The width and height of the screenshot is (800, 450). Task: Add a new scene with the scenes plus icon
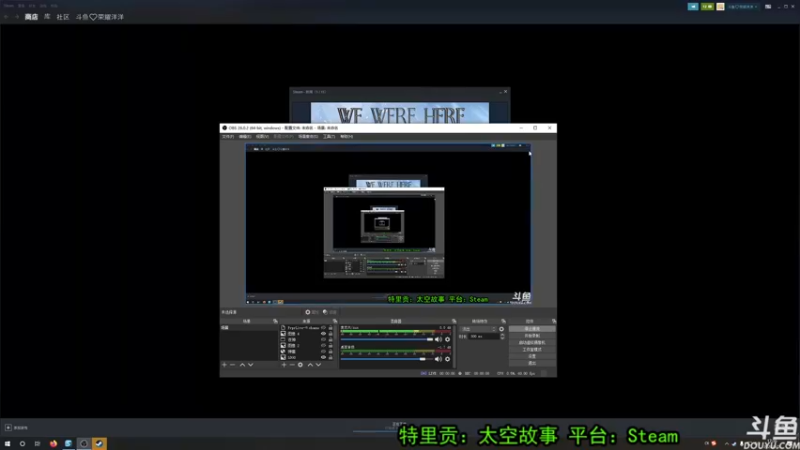coord(224,365)
